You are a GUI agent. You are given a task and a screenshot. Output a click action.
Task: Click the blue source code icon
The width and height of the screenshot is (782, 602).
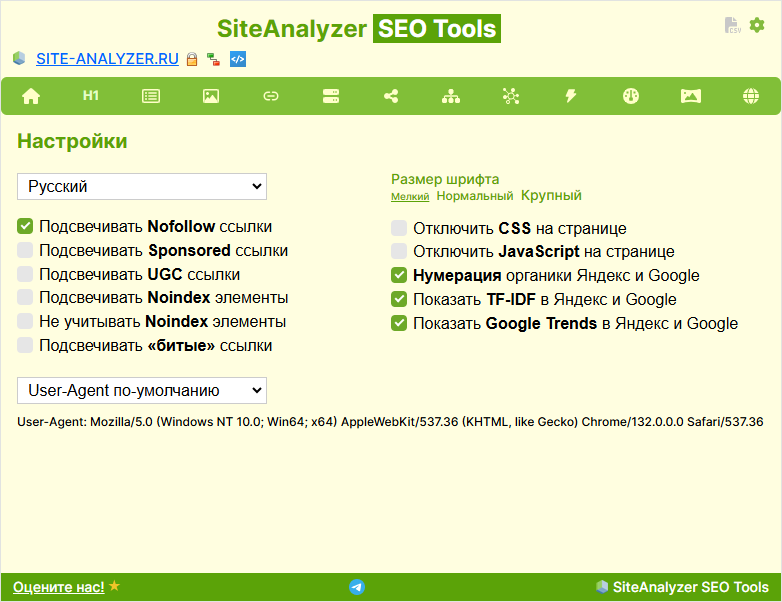[x=238, y=59]
